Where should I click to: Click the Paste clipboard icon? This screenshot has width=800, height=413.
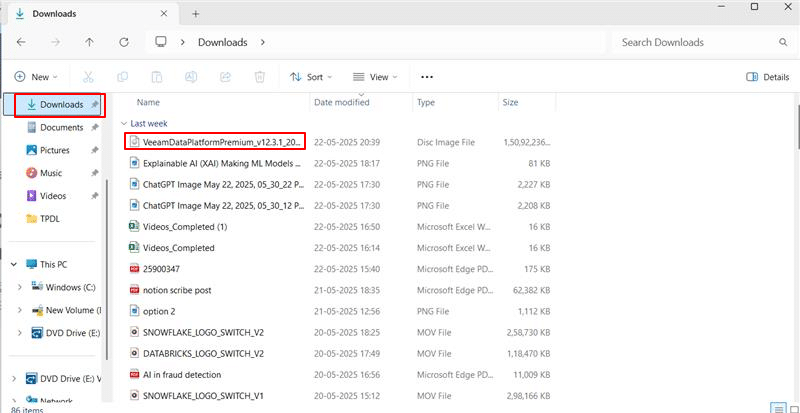(x=157, y=77)
